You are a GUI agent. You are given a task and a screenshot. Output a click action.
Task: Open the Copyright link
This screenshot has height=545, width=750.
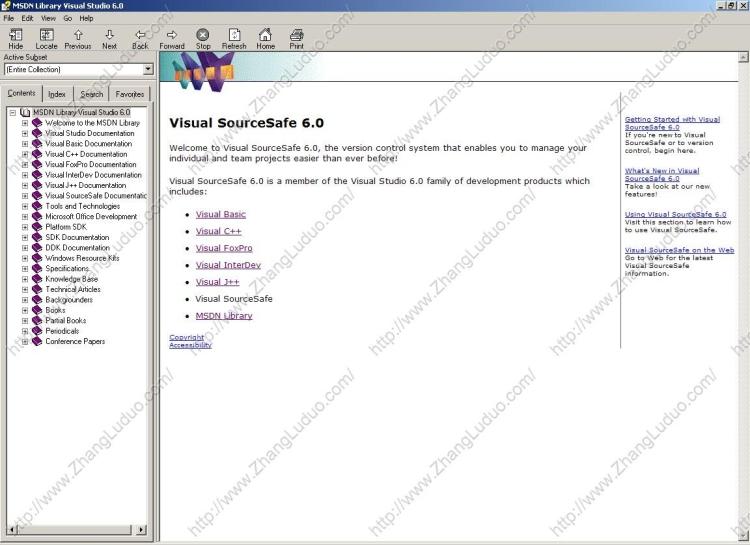tap(187, 337)
